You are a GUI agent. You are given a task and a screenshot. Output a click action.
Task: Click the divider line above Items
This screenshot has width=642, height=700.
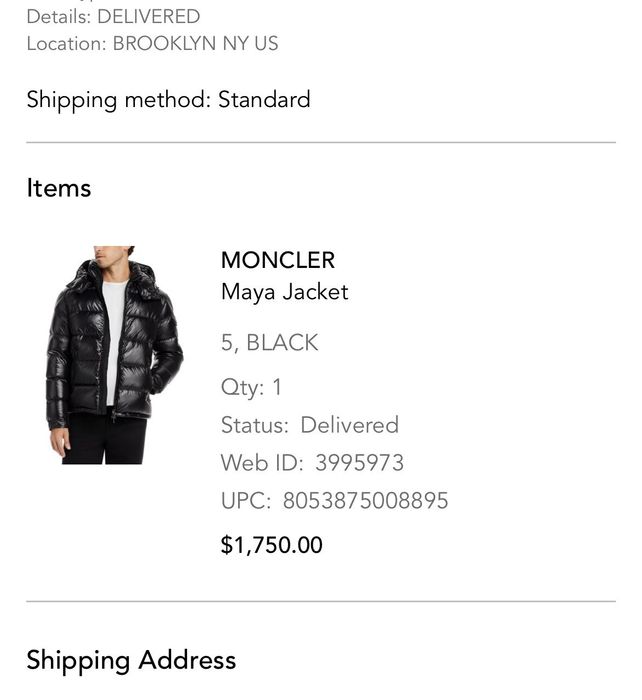(321, 143)
